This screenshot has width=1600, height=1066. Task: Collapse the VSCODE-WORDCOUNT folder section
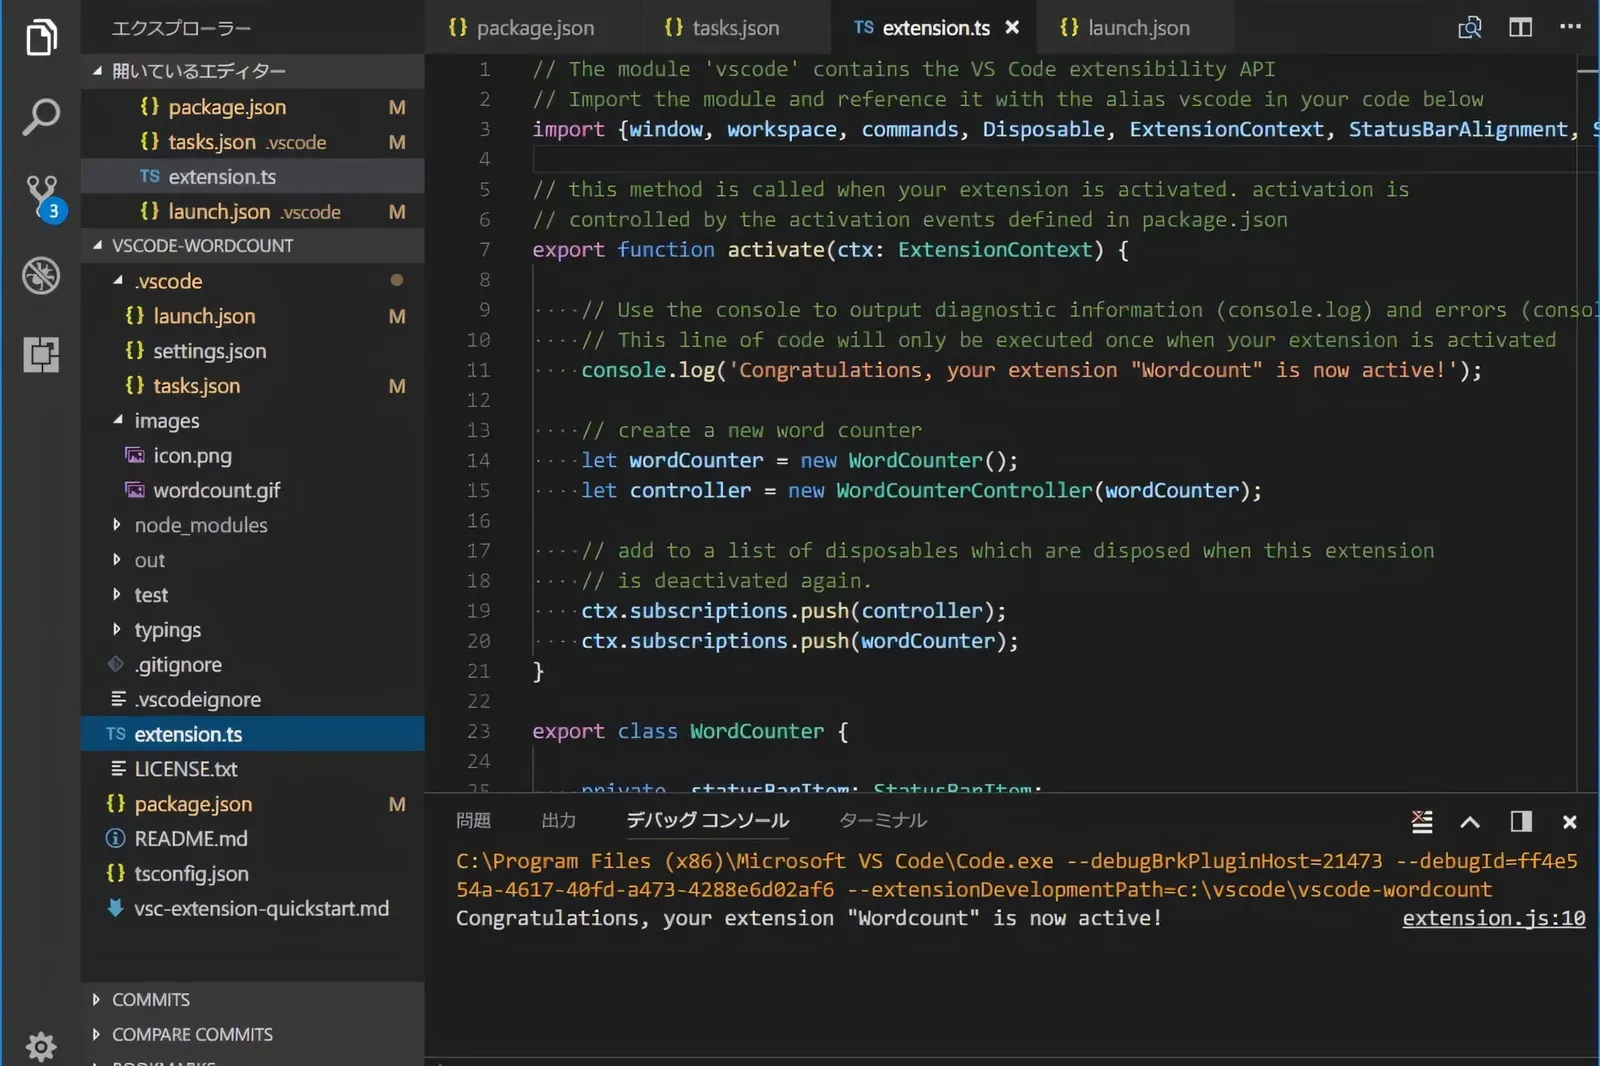252,245
